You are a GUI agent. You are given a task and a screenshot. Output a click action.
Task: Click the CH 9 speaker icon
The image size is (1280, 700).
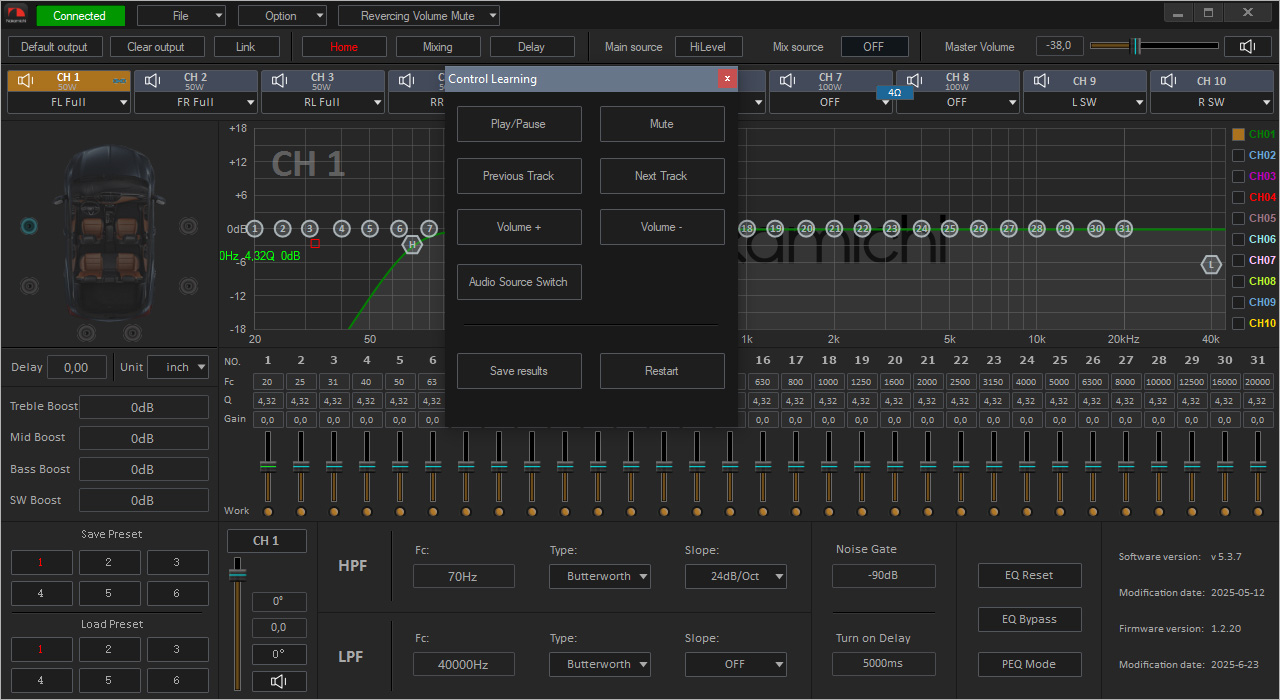[1042, 81]
